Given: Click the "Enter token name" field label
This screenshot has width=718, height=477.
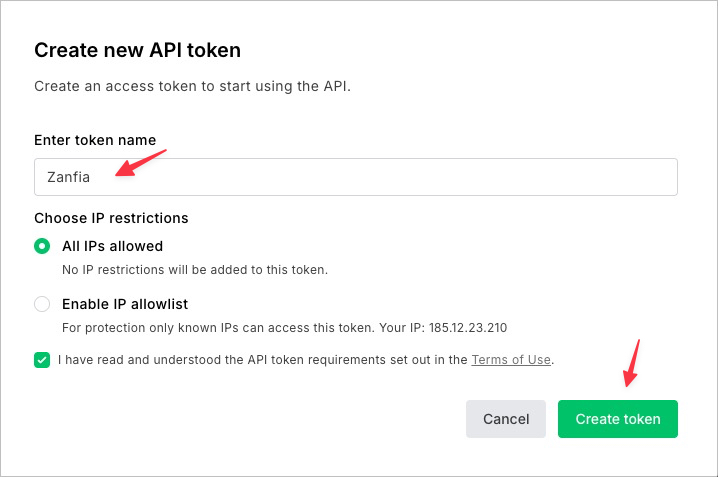Looking at the screenshot, I should click(95, 140).
